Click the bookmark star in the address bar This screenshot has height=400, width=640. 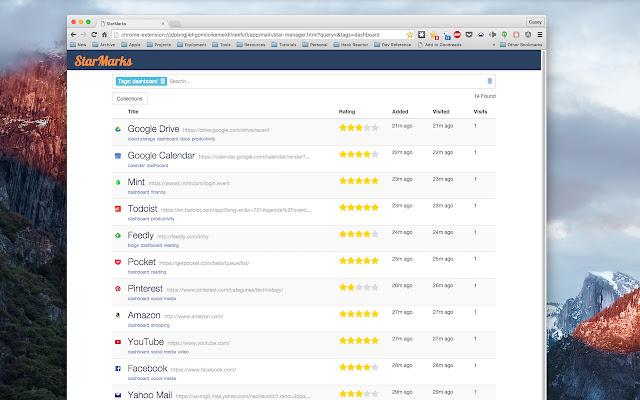[x=409, y=35]
